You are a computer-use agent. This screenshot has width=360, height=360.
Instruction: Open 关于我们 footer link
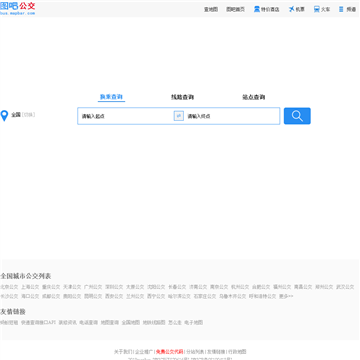[x=123, y=351]
